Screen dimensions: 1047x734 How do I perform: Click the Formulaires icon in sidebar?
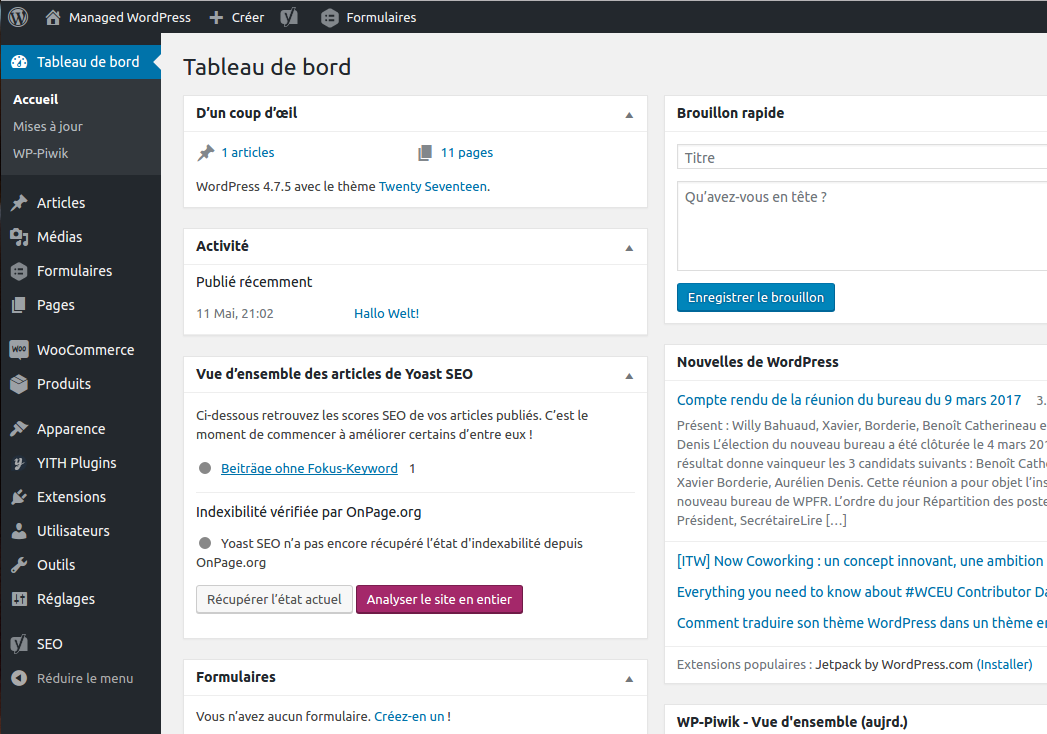click(19, 271)
